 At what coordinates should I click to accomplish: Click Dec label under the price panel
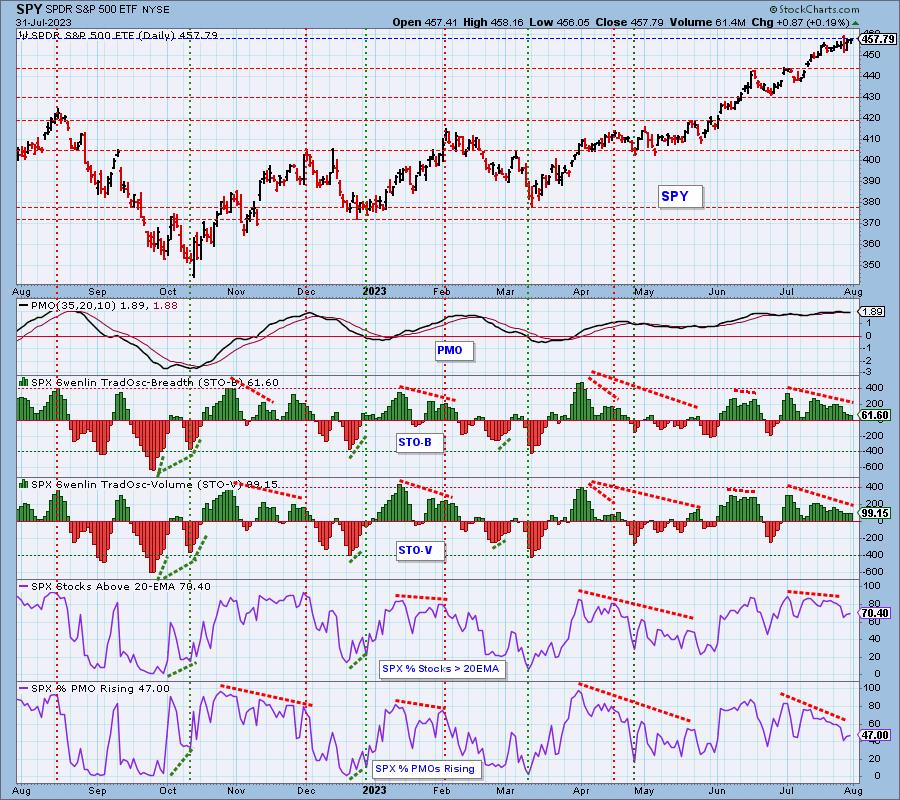pyautogui.click(x=306, y=292)
